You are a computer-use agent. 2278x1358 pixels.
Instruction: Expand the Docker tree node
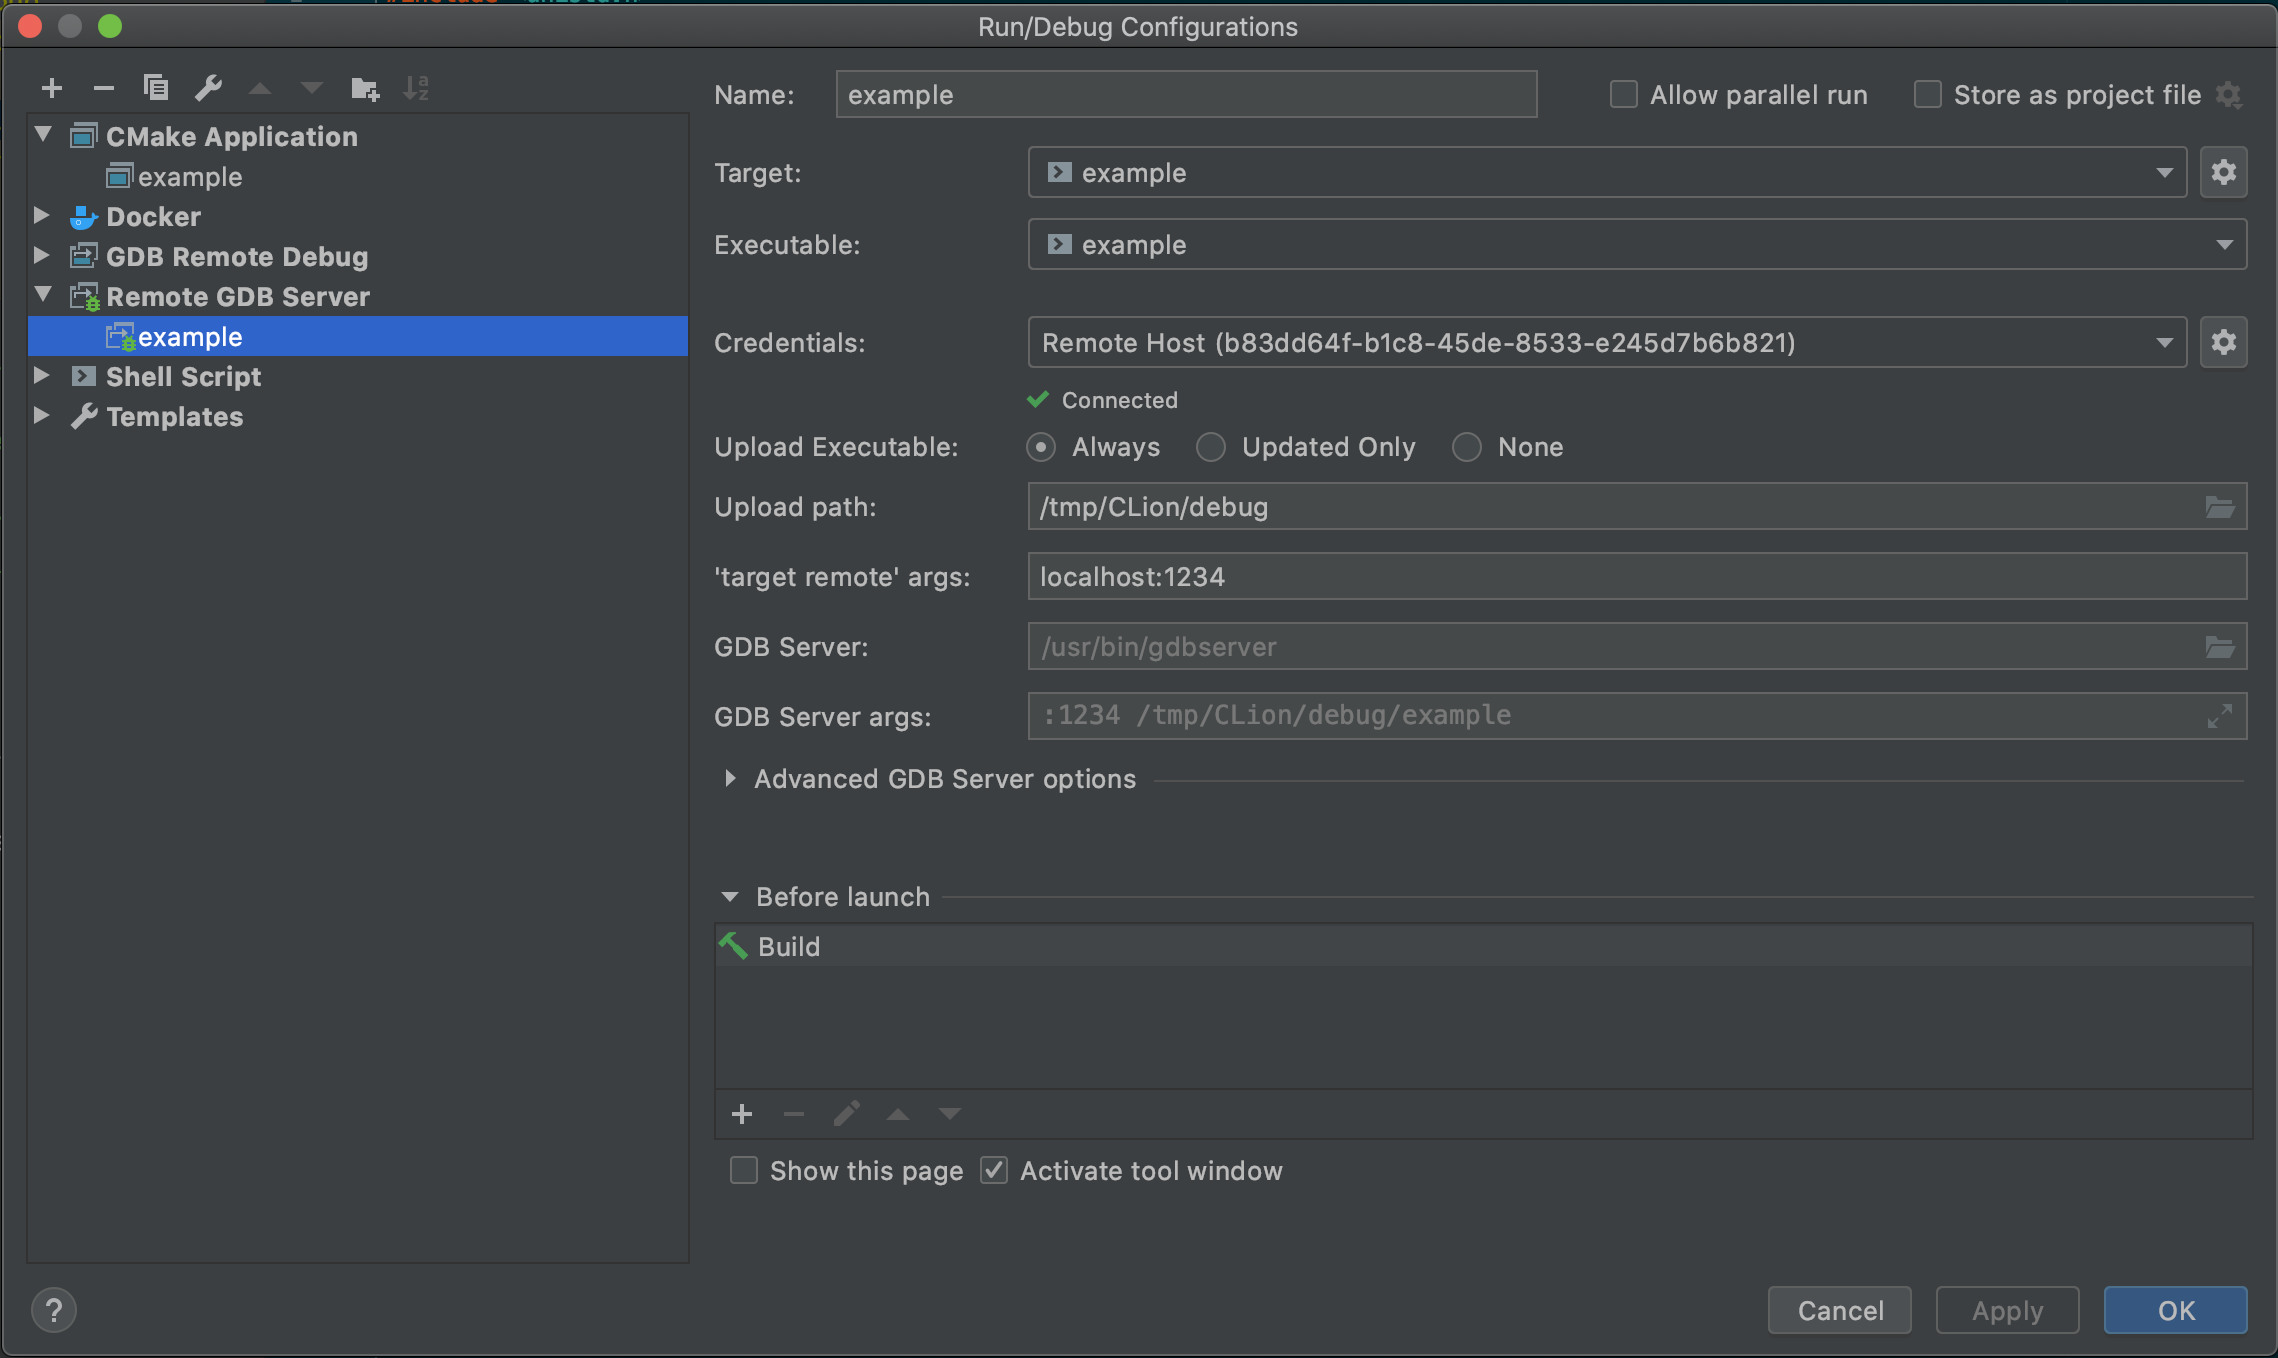click(x=42, y=216)
